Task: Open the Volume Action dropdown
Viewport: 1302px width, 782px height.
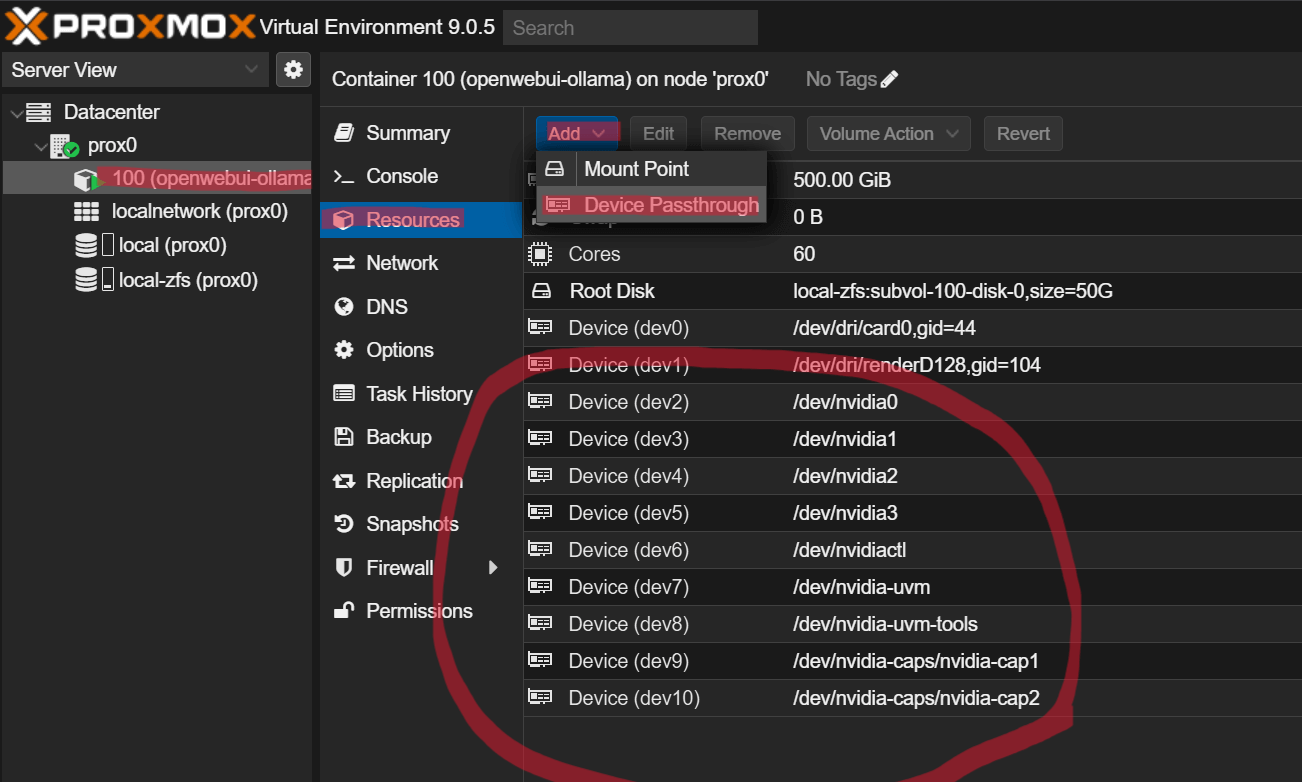Action: (x=889, y=134)
